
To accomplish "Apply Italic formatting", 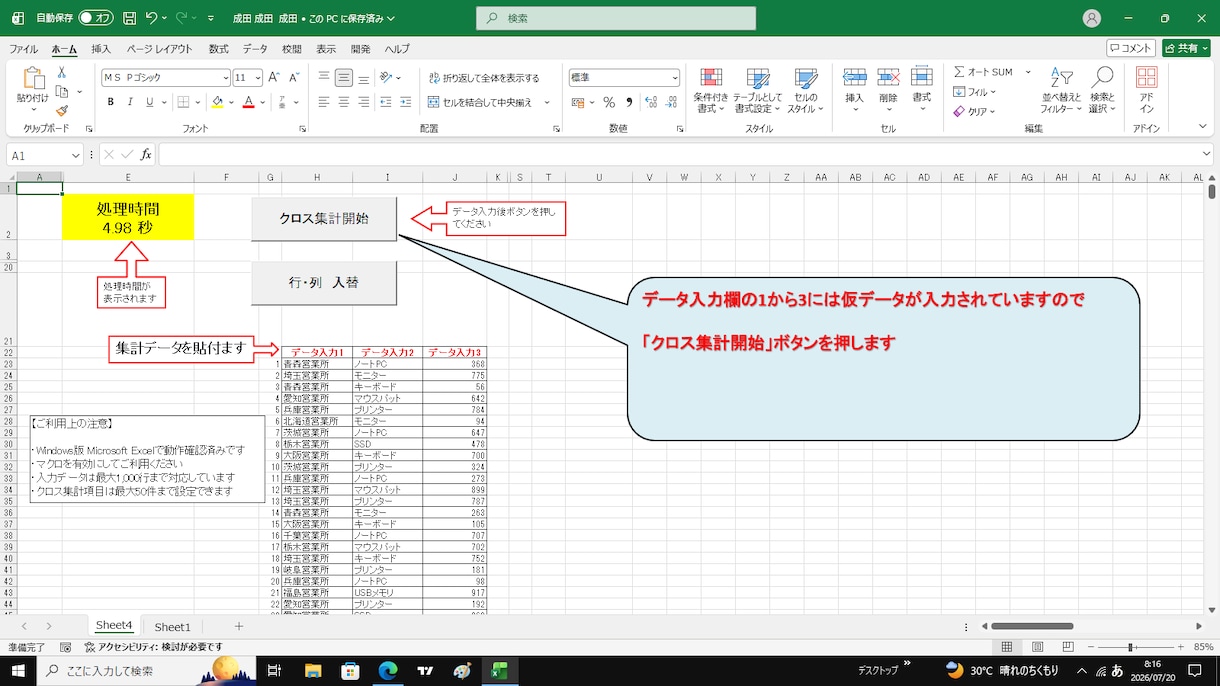I will coord(132,102).
